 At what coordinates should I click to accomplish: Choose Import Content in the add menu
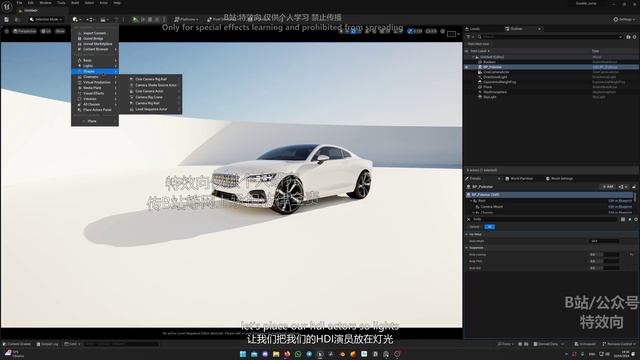95,33
